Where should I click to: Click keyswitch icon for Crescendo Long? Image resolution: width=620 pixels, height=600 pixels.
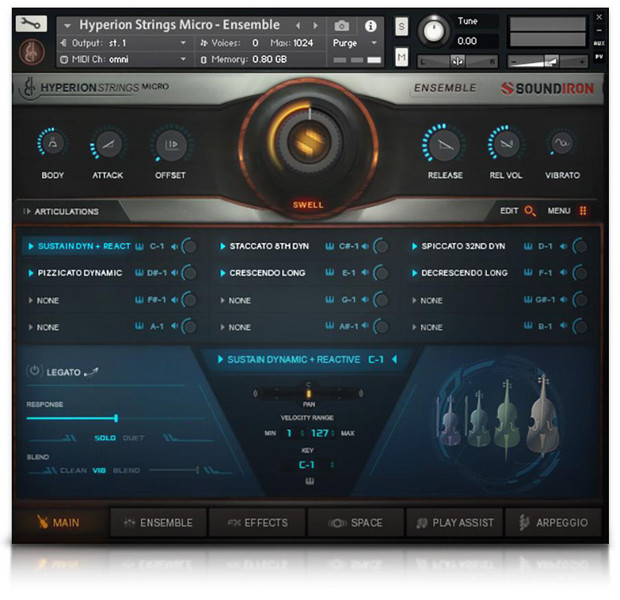point(329,272)
